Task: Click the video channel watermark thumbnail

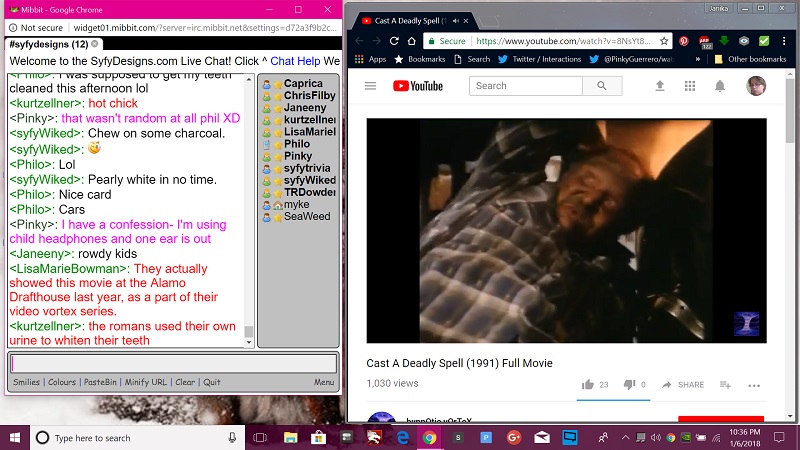Action: 746,323
